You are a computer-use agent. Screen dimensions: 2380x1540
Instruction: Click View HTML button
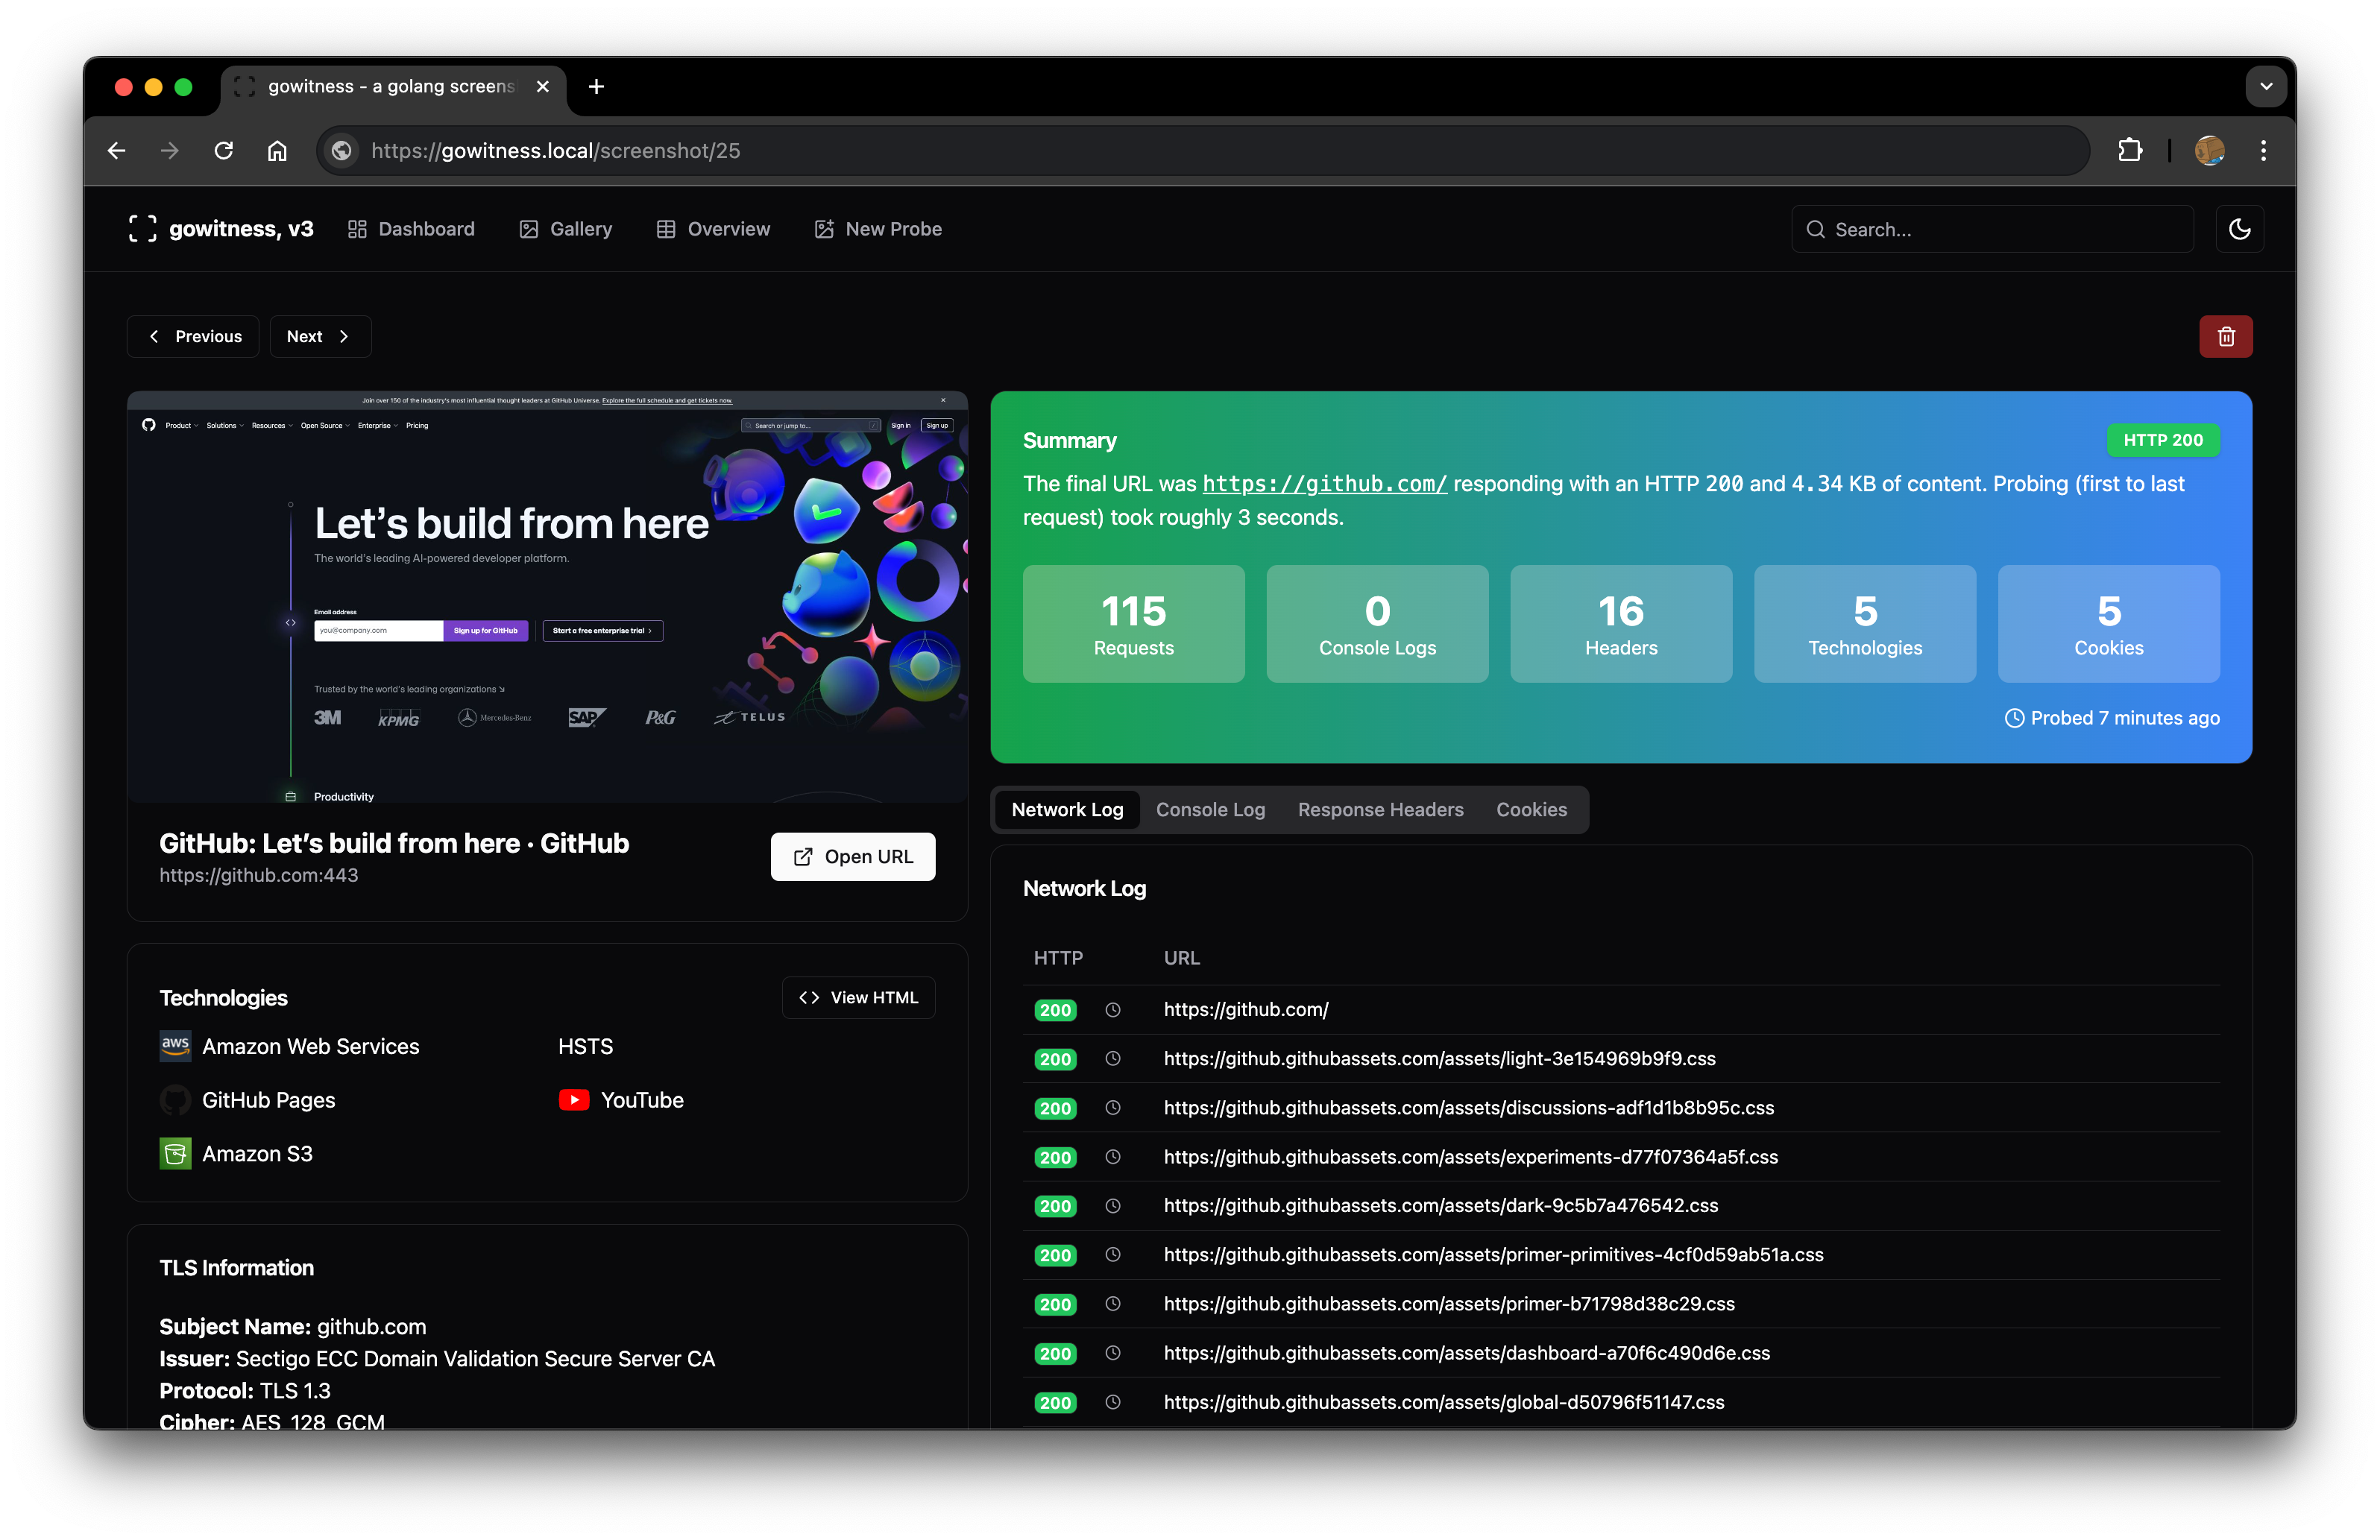858,998
